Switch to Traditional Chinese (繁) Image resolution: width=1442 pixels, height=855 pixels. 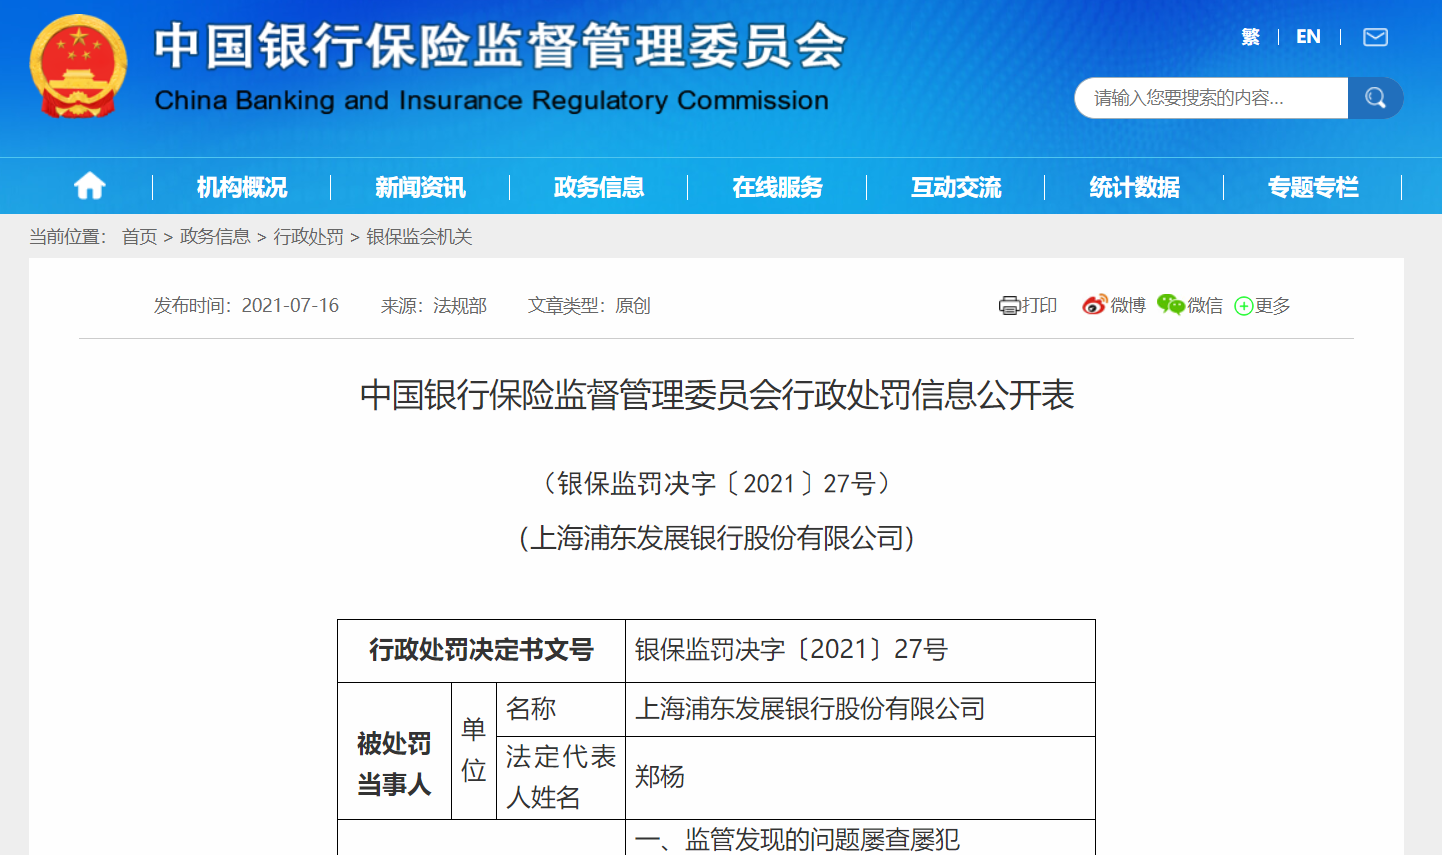(1250, 37)
